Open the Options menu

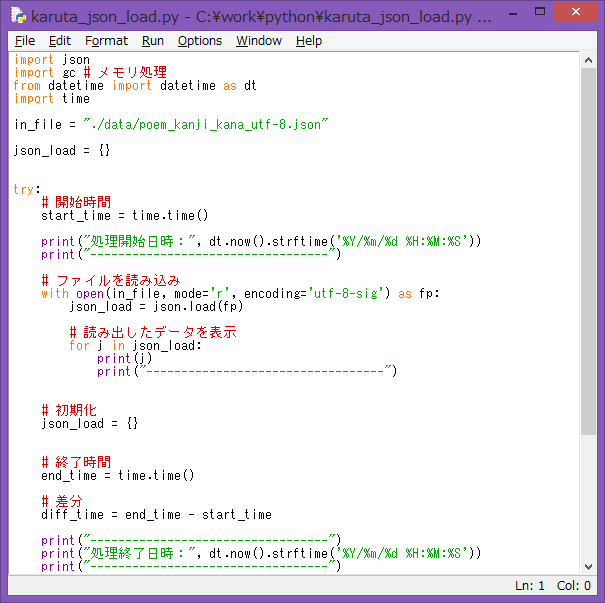(x=200, y=41)
